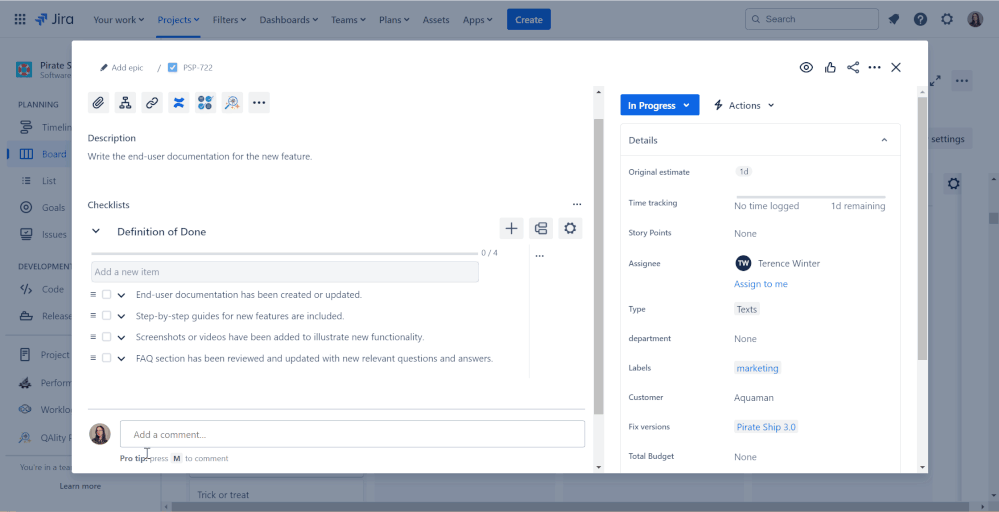Collapse the Details panel
The image size is (999, 512).
(x=884, y=140)
